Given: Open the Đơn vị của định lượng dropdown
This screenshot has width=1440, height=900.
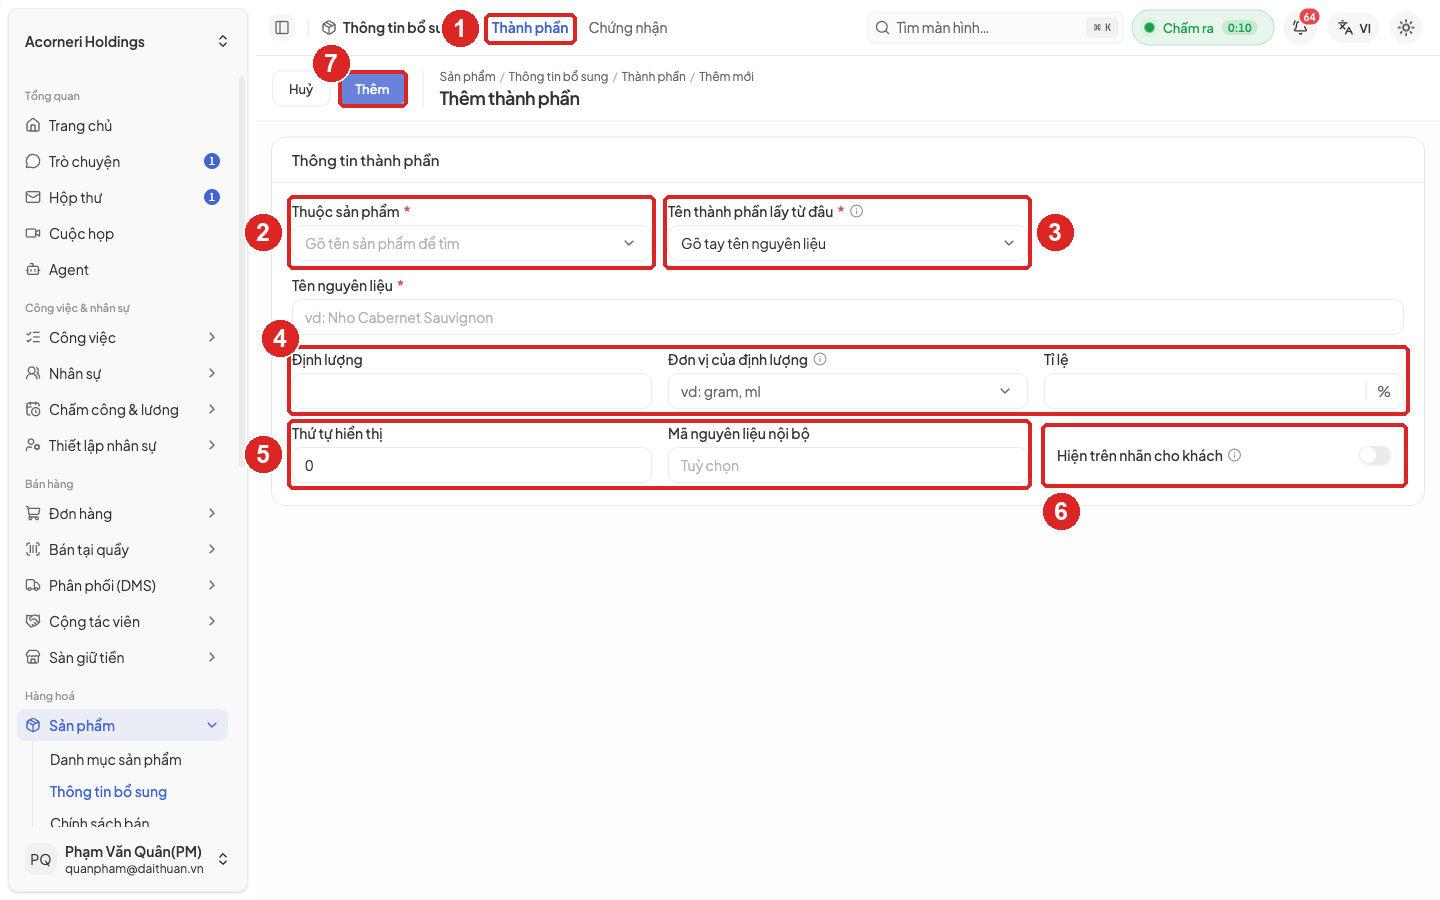Looking at the screenshot, I should [848, 392].
